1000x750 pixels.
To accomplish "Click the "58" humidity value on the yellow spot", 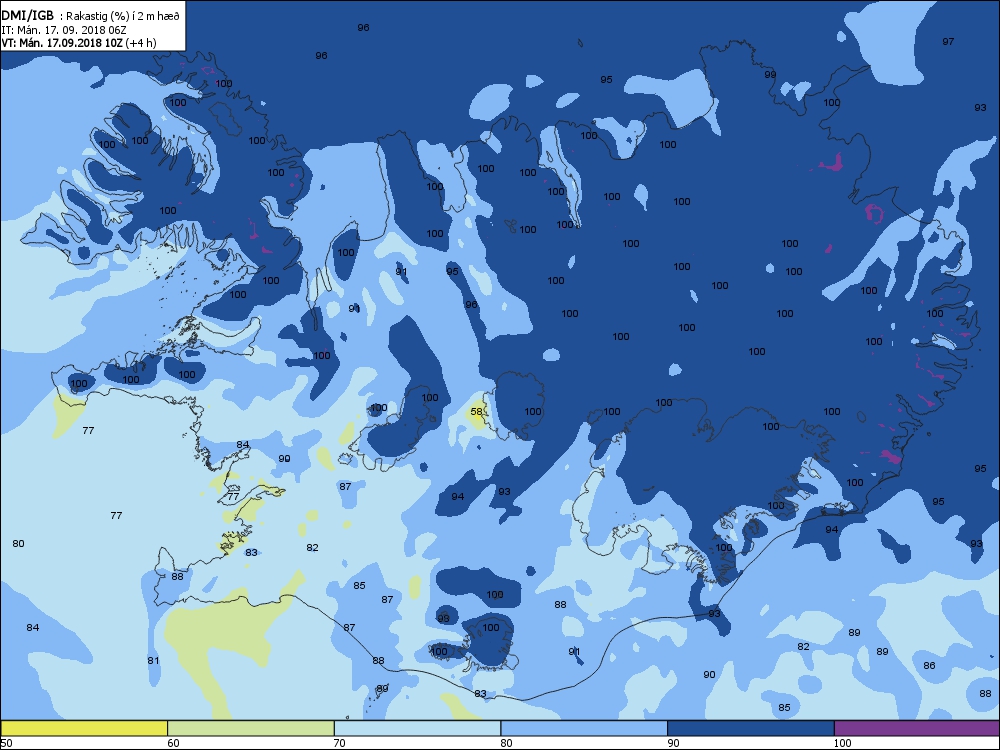I will pyautogui.click(x=476, y=412).
